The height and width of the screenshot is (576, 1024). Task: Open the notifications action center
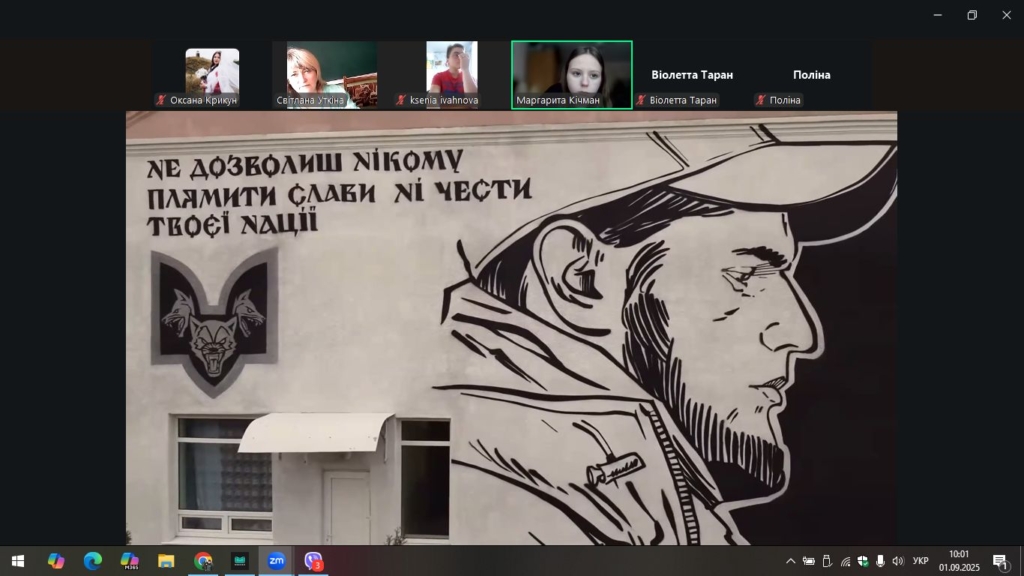pos(1000,561)
